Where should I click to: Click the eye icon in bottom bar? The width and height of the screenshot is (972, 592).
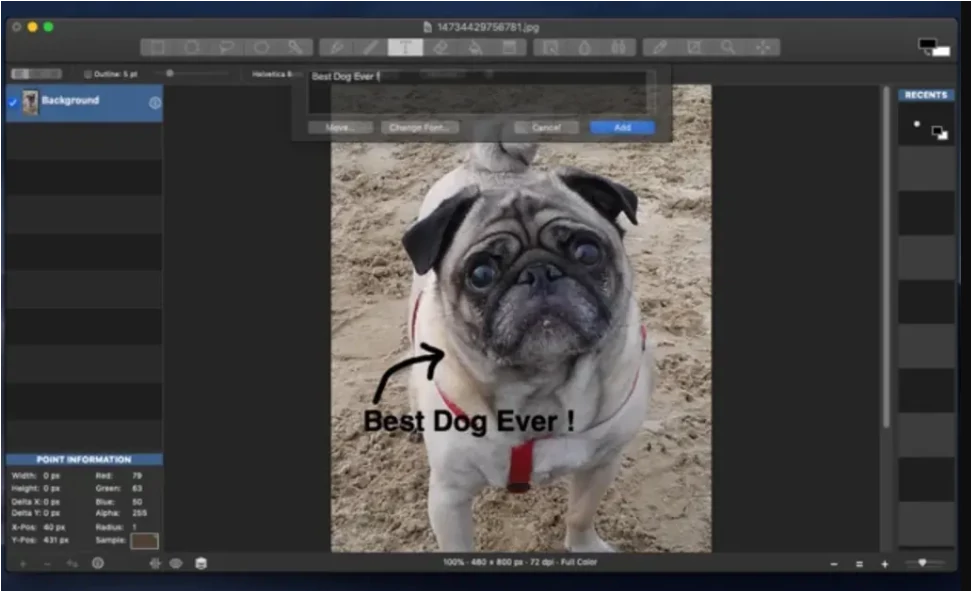[176, 563]
